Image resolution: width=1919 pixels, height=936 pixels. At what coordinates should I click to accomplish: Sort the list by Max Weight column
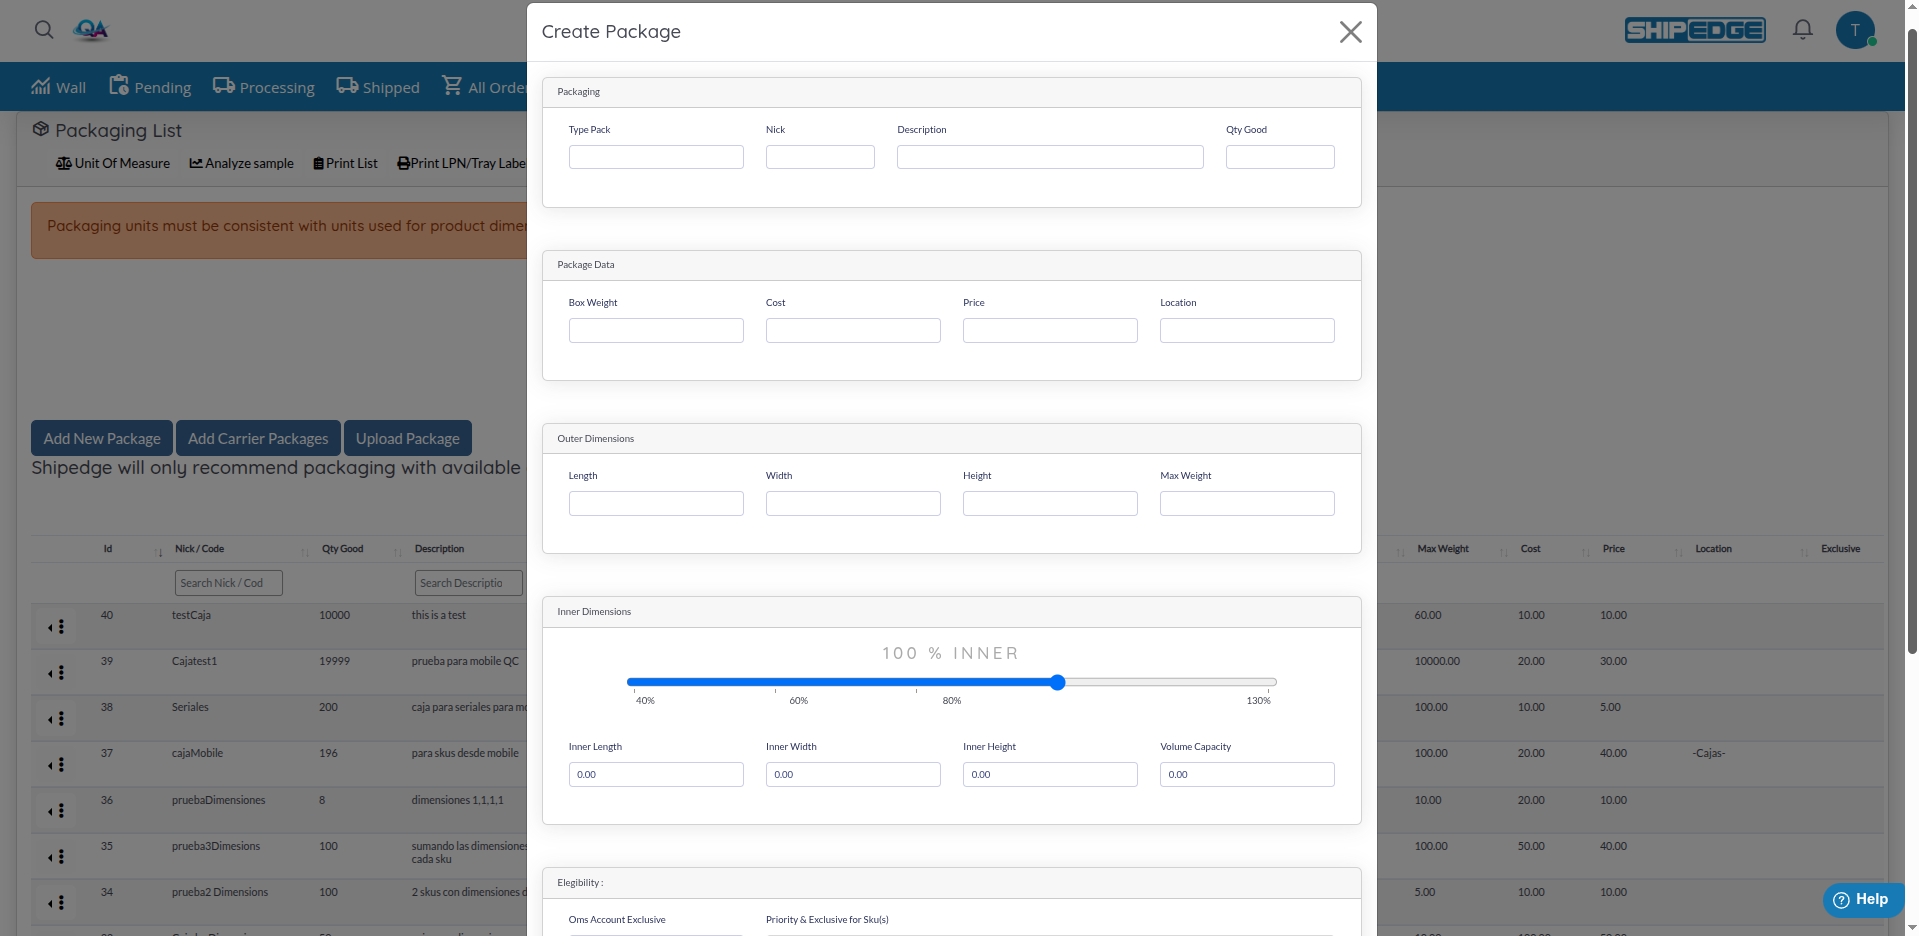click(x=1442, y=549)
